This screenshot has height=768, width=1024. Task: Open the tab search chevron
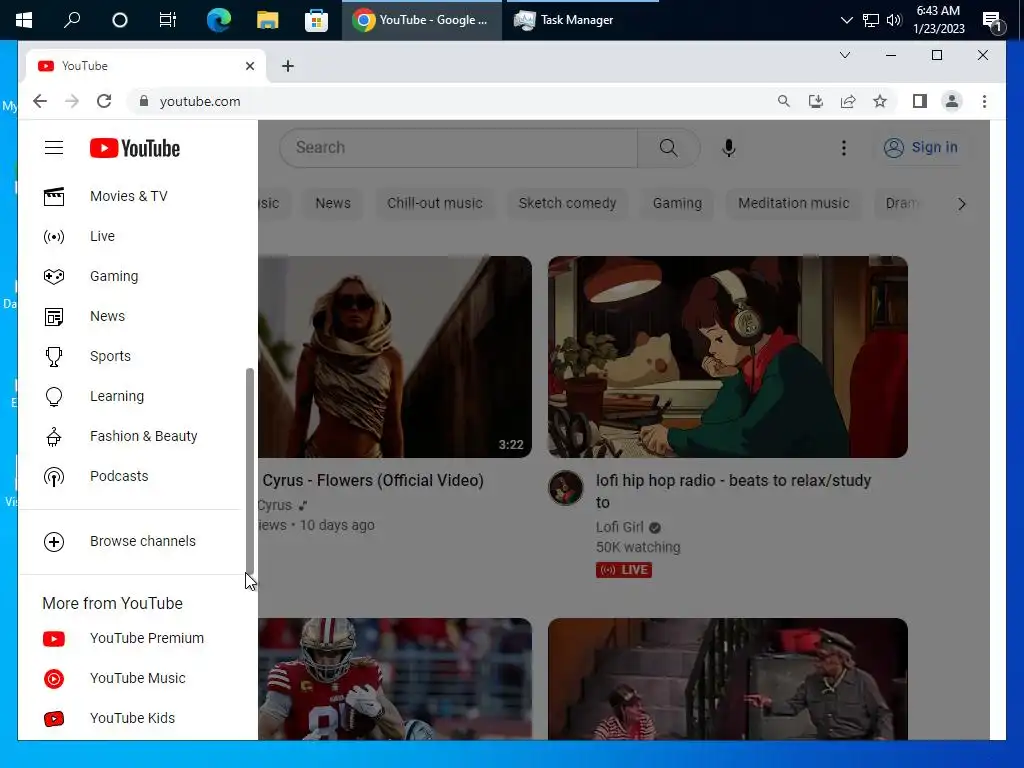pyautogui.click(x=844, y=55)
